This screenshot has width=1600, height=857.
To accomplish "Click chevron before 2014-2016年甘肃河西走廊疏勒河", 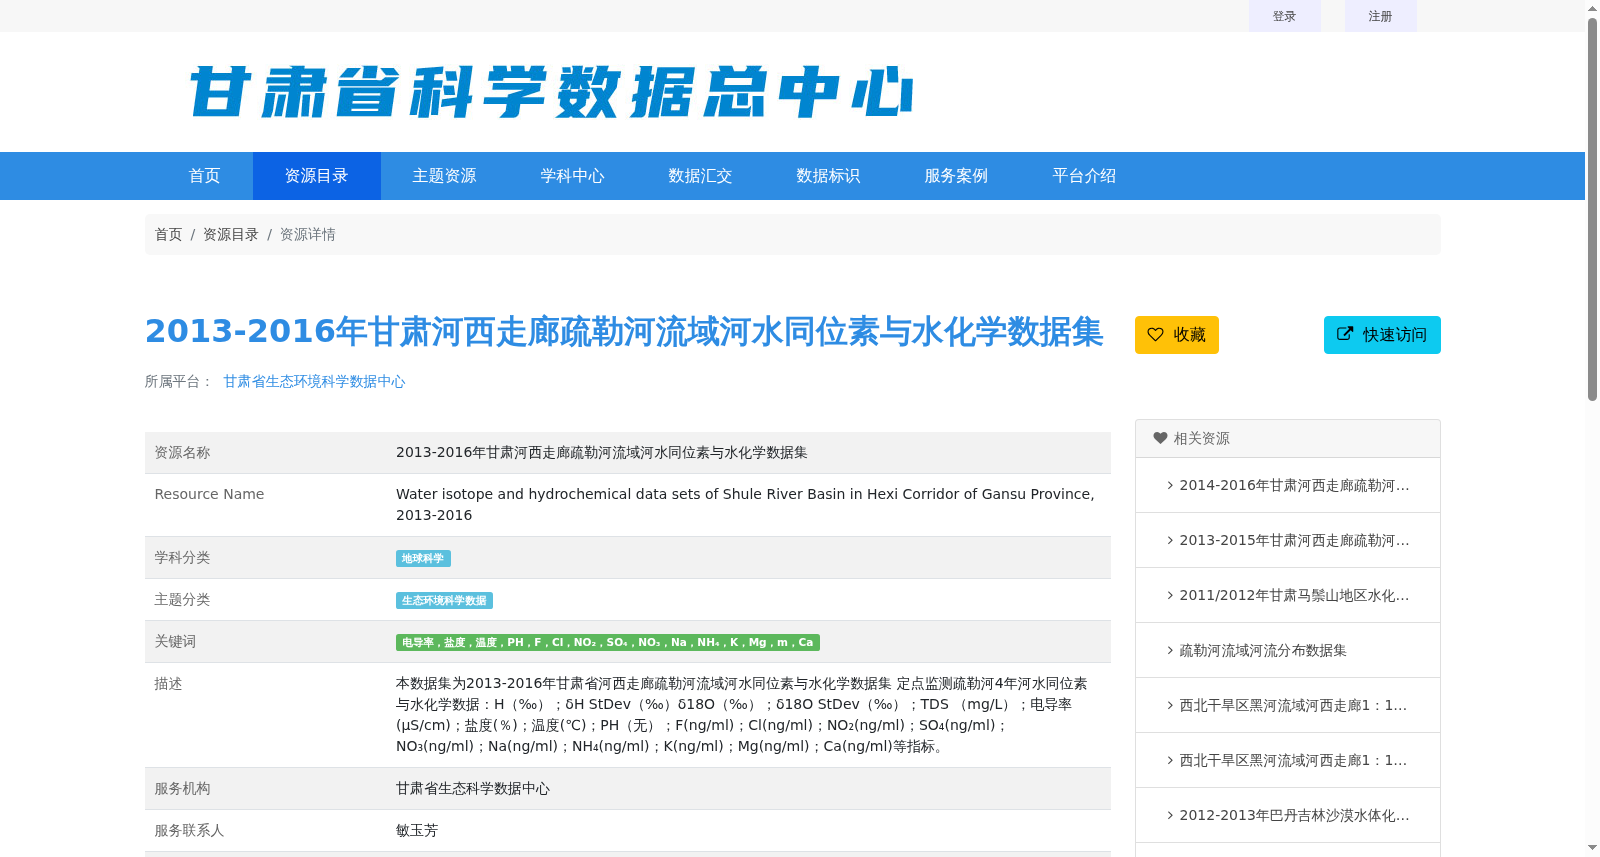I will [x=1170, y=485].
